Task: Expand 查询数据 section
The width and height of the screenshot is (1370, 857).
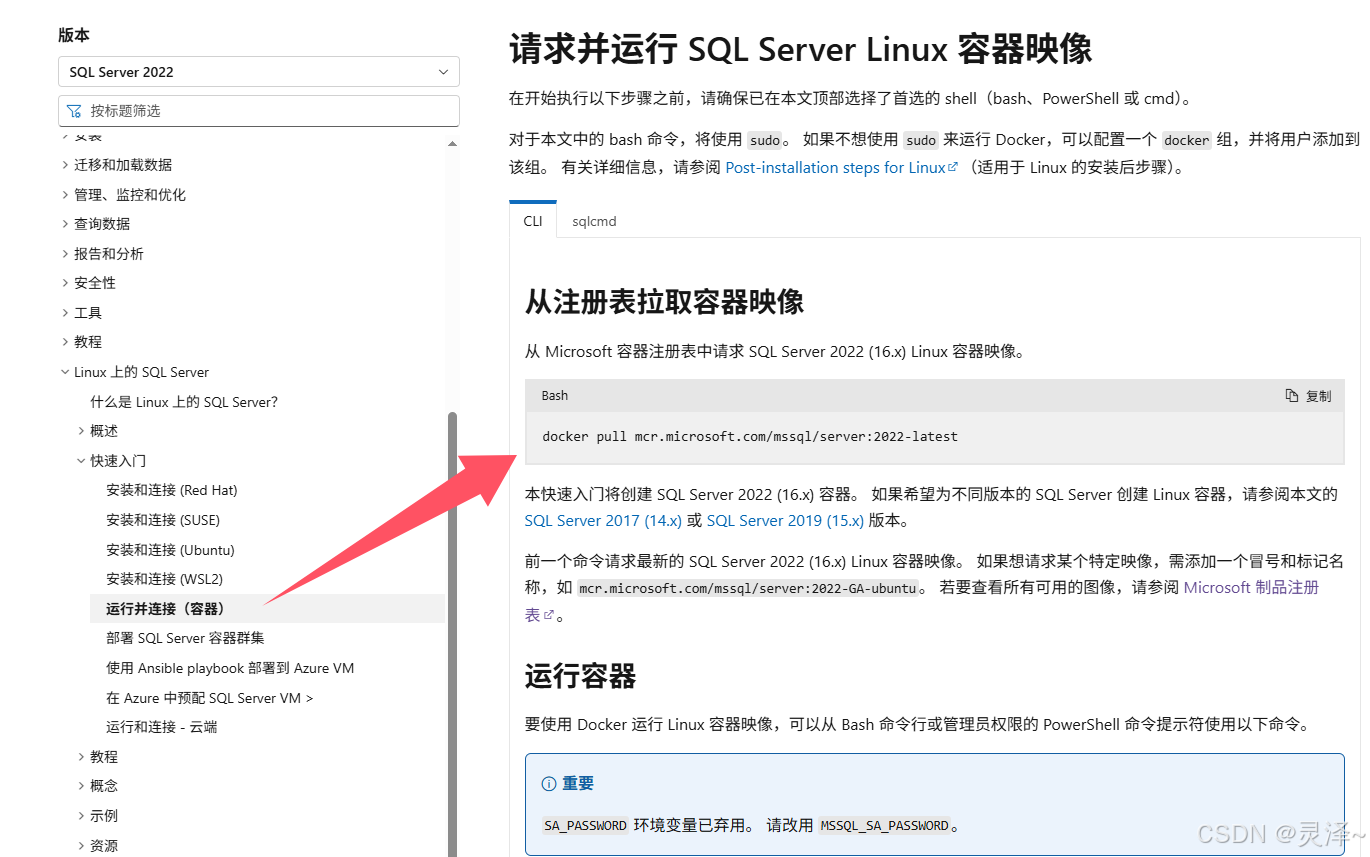Action: (102, 224)
